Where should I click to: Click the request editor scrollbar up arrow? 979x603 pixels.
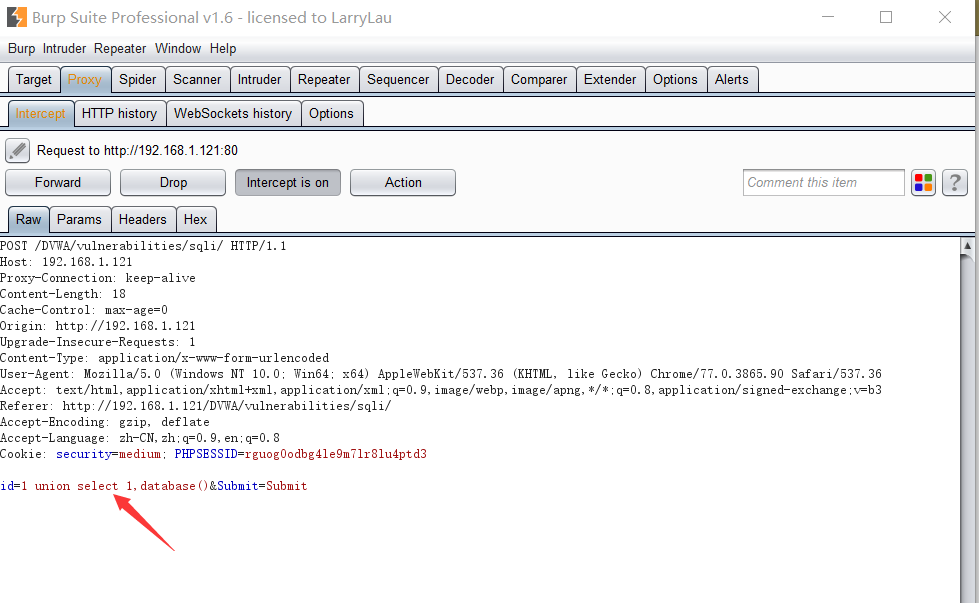967,246
